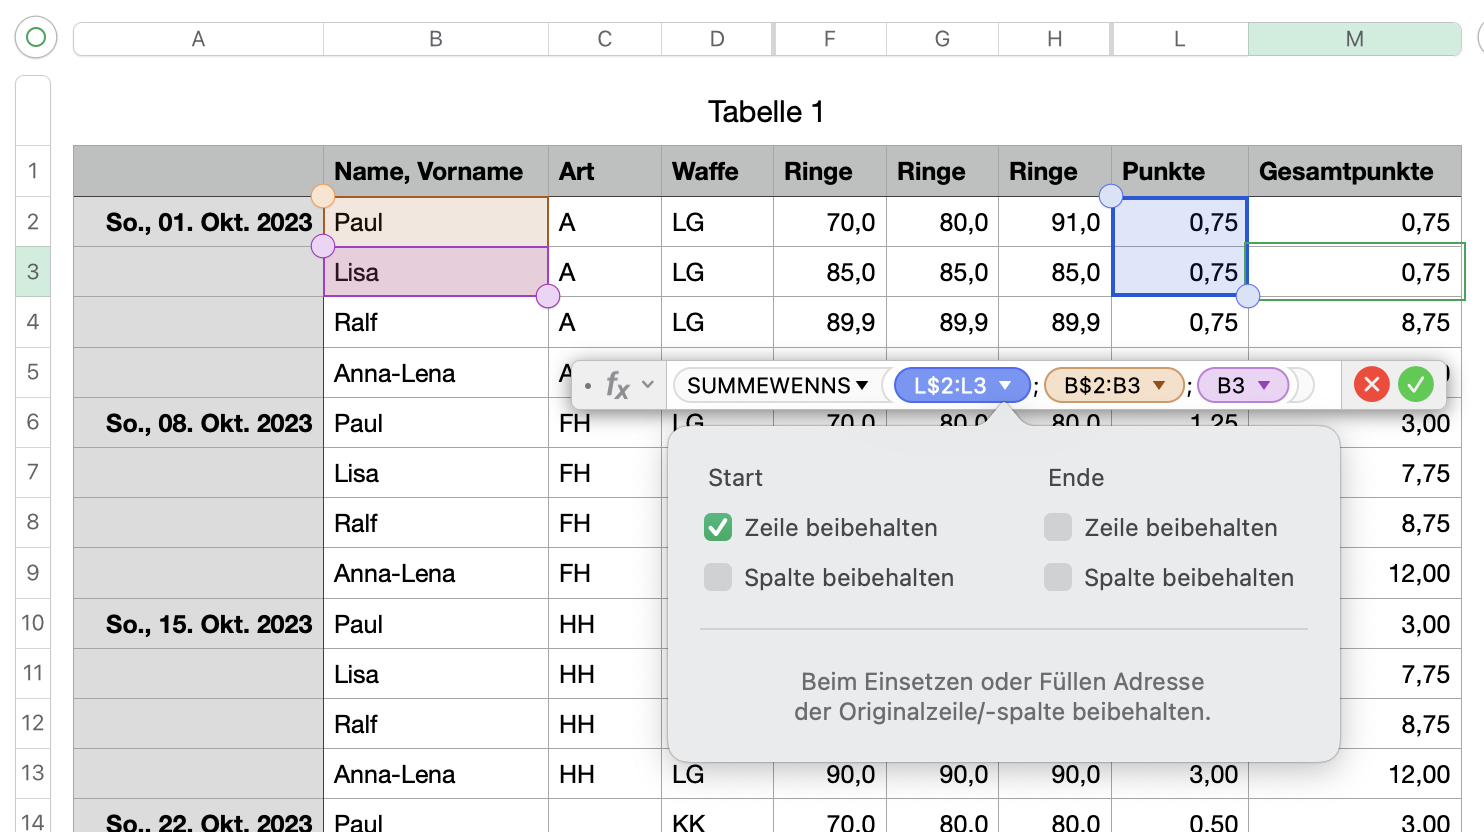Click the blue selection handle above cell L2
Image resolution: width=1484 pixels, height=832 pixels.
[1110, 195]
